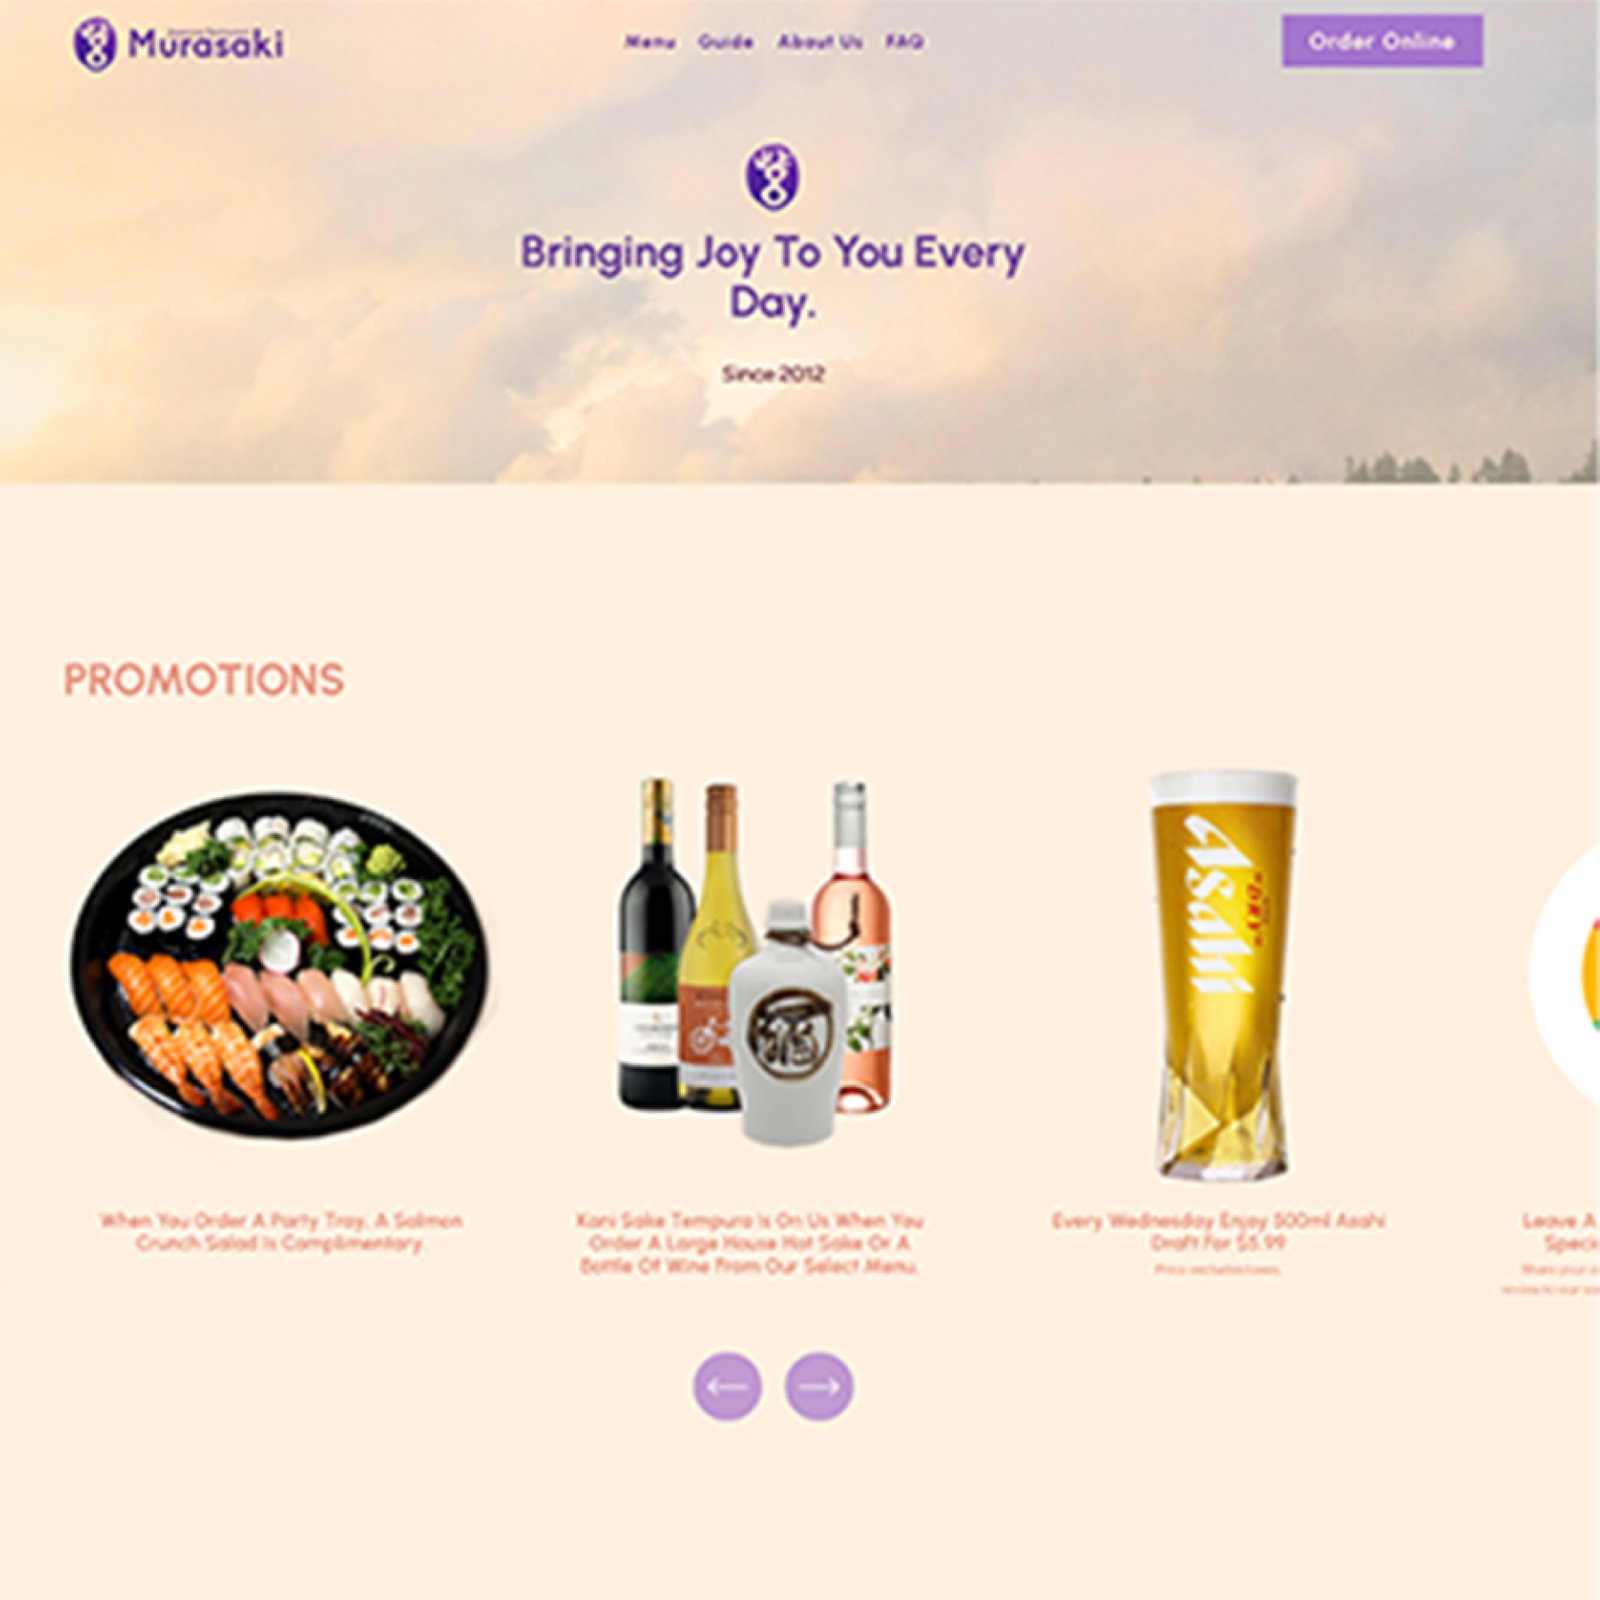Click the Kani Sake Tempura promotion text

pyautogui.click(x=749, y=1243)
